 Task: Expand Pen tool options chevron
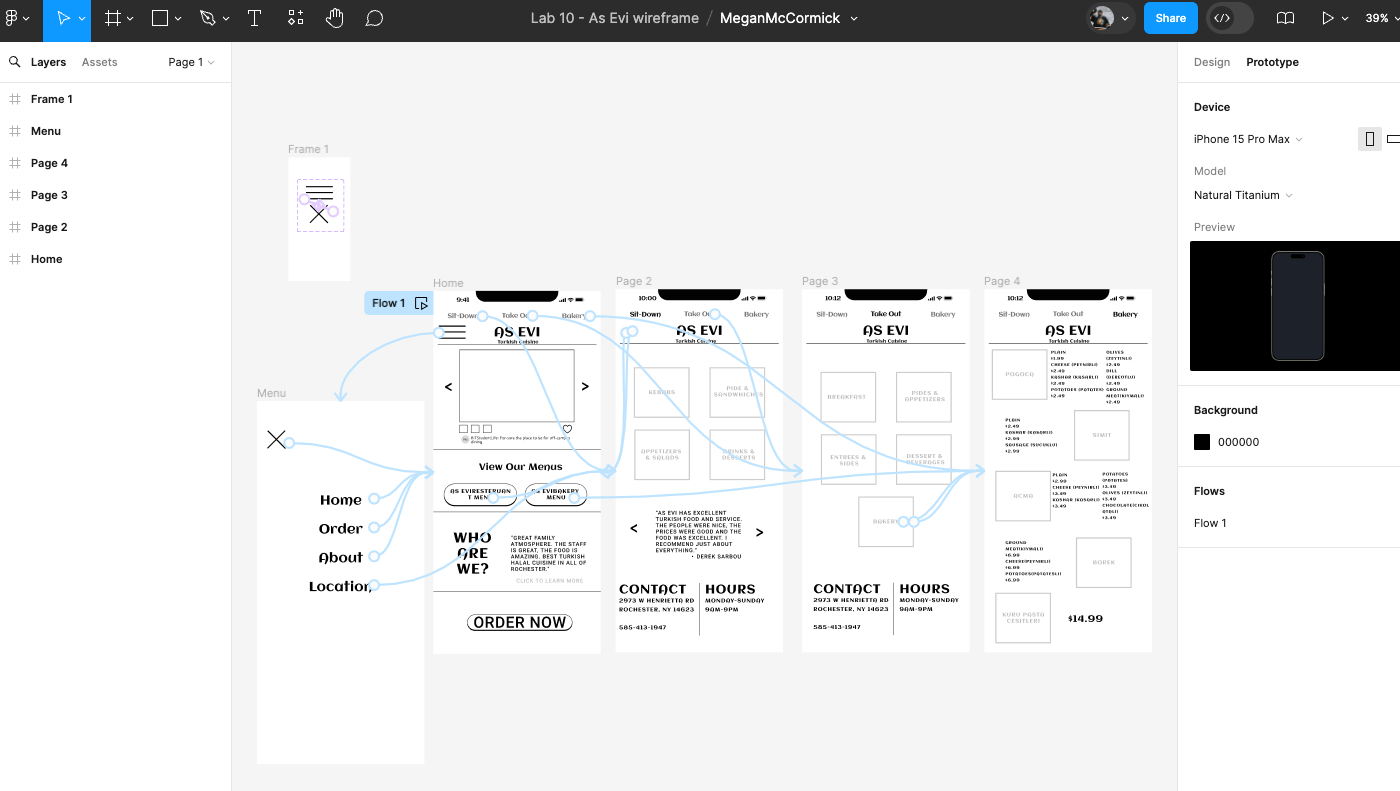[225, 19]
